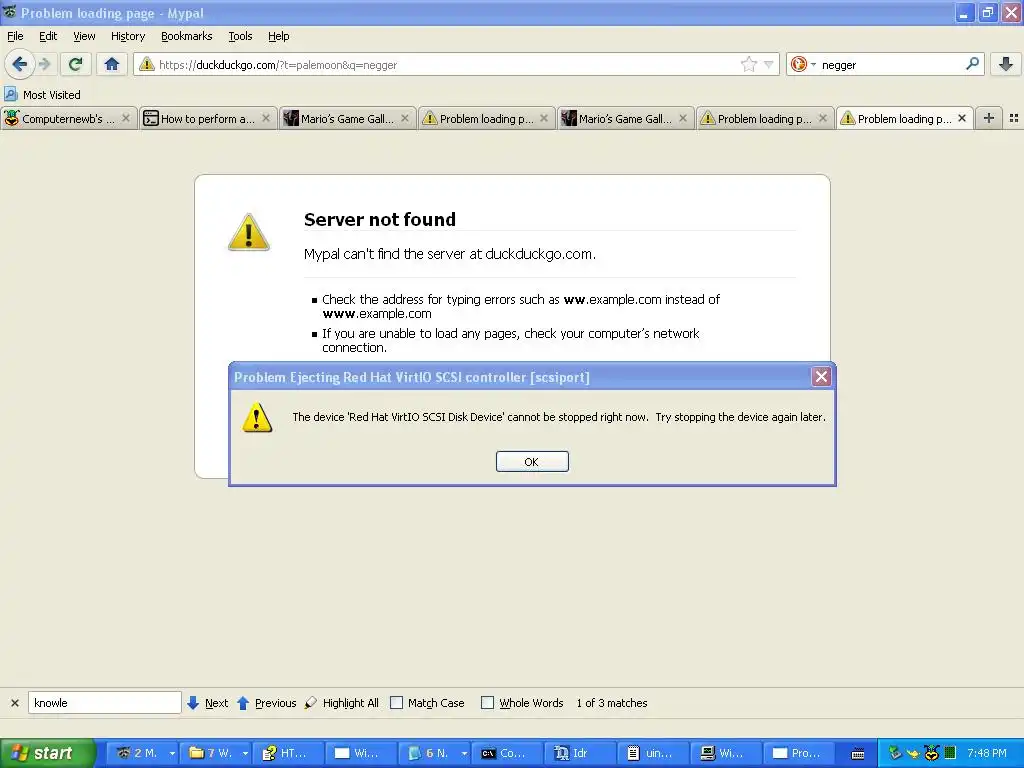The width and height of the screenshot is (1024, 768).
Task: Show the list all tabs grid icon
Action: point(1014,118)
